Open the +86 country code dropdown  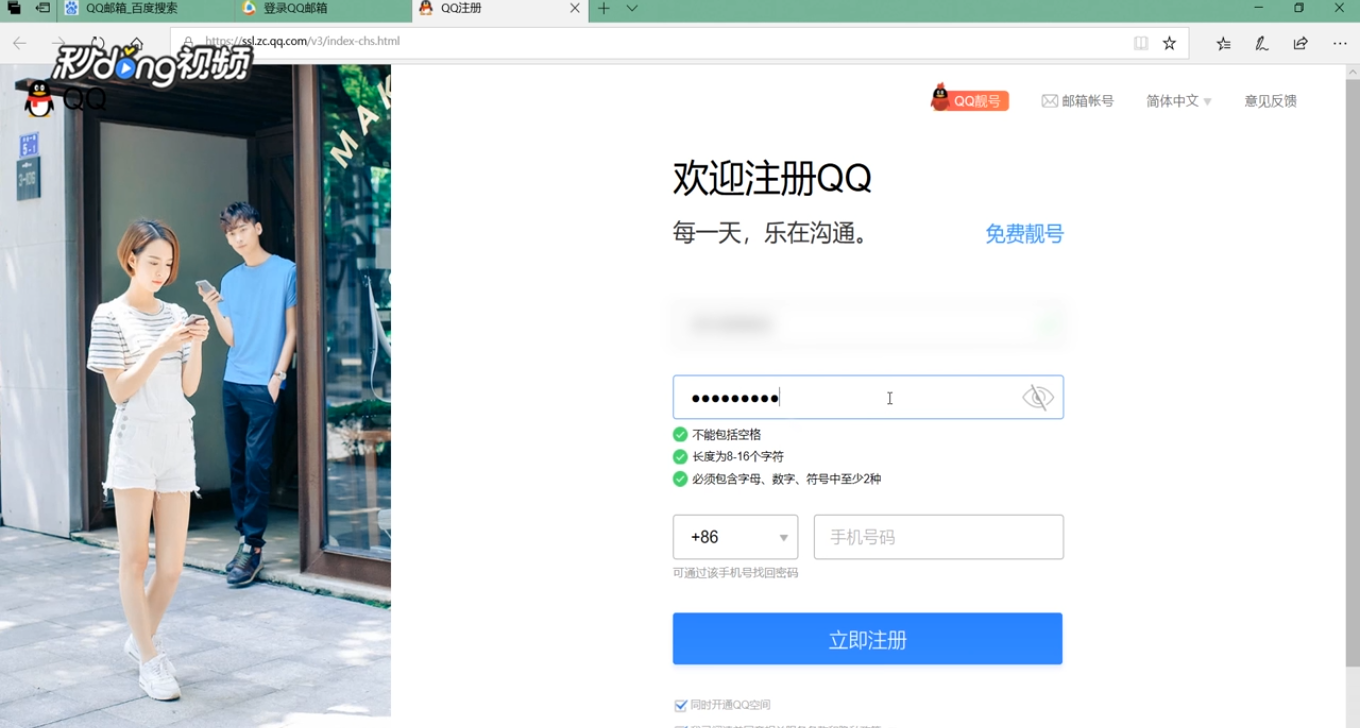[x=735, y=537]
